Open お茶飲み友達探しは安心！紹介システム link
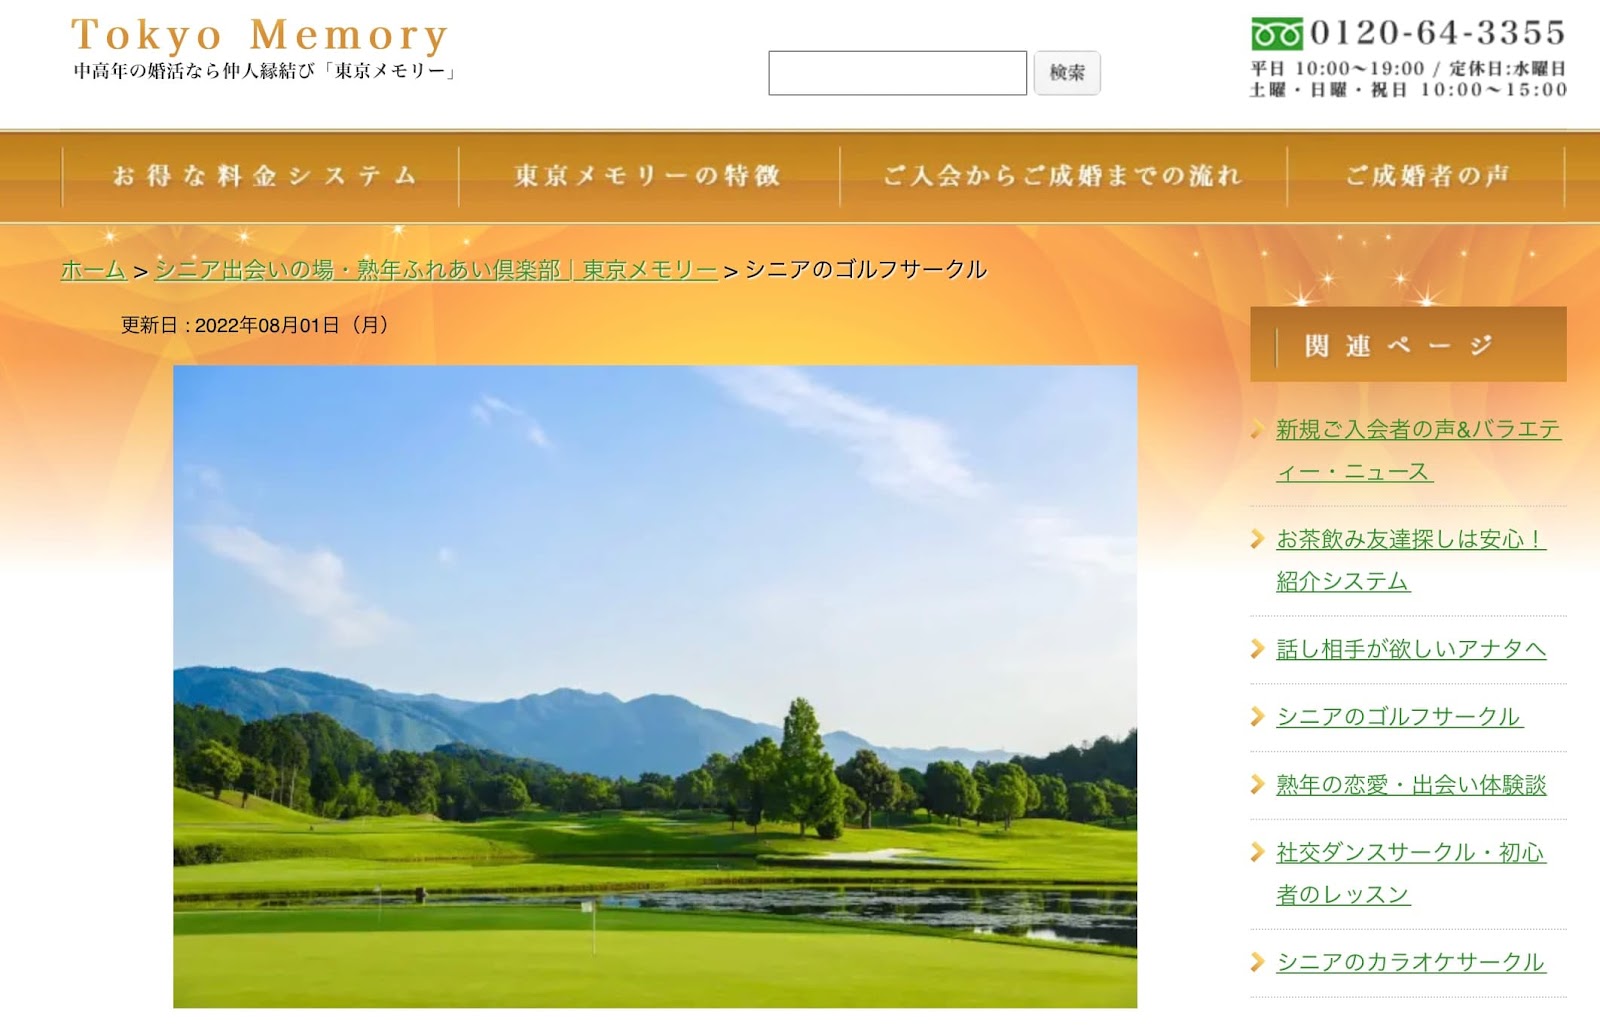1600x1028 pixels. pos(1410,560)
